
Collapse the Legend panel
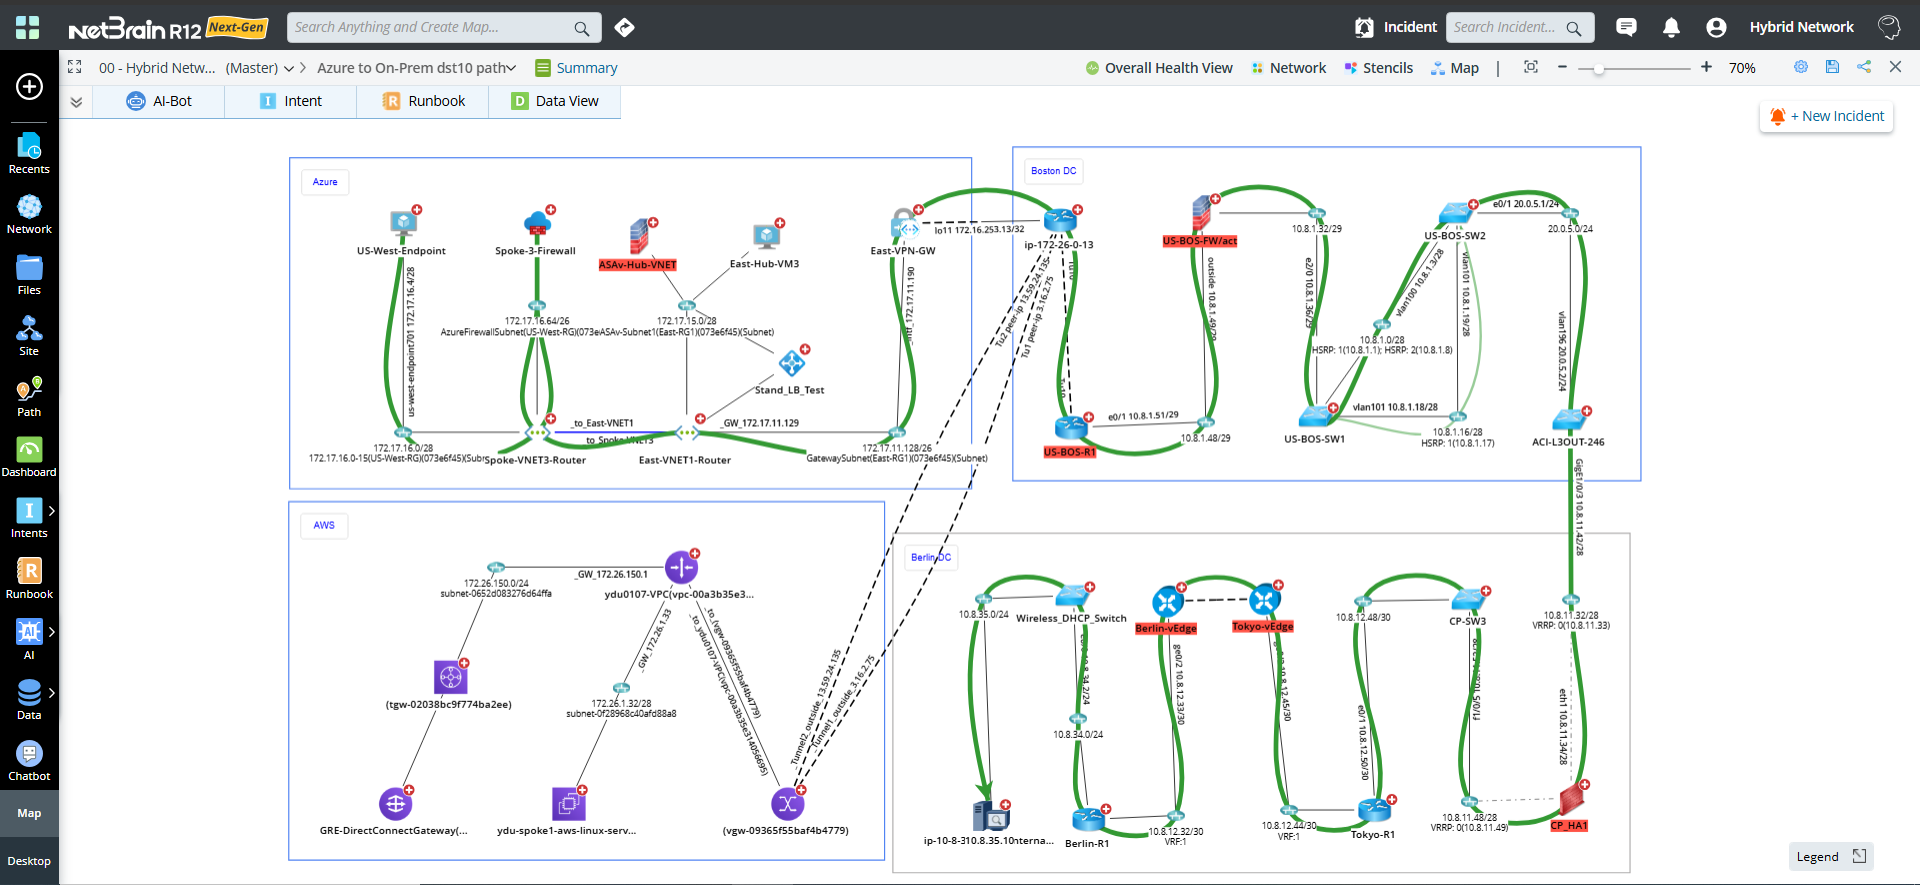click(1859, 856)
